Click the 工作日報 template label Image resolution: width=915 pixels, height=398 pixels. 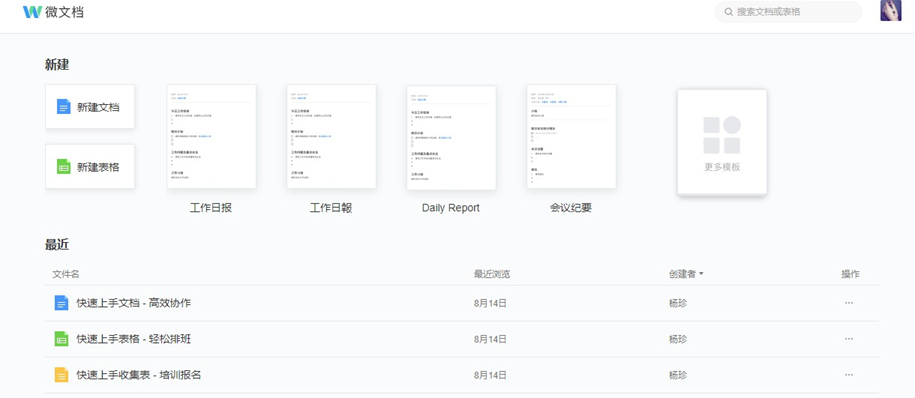coord(331,208)
